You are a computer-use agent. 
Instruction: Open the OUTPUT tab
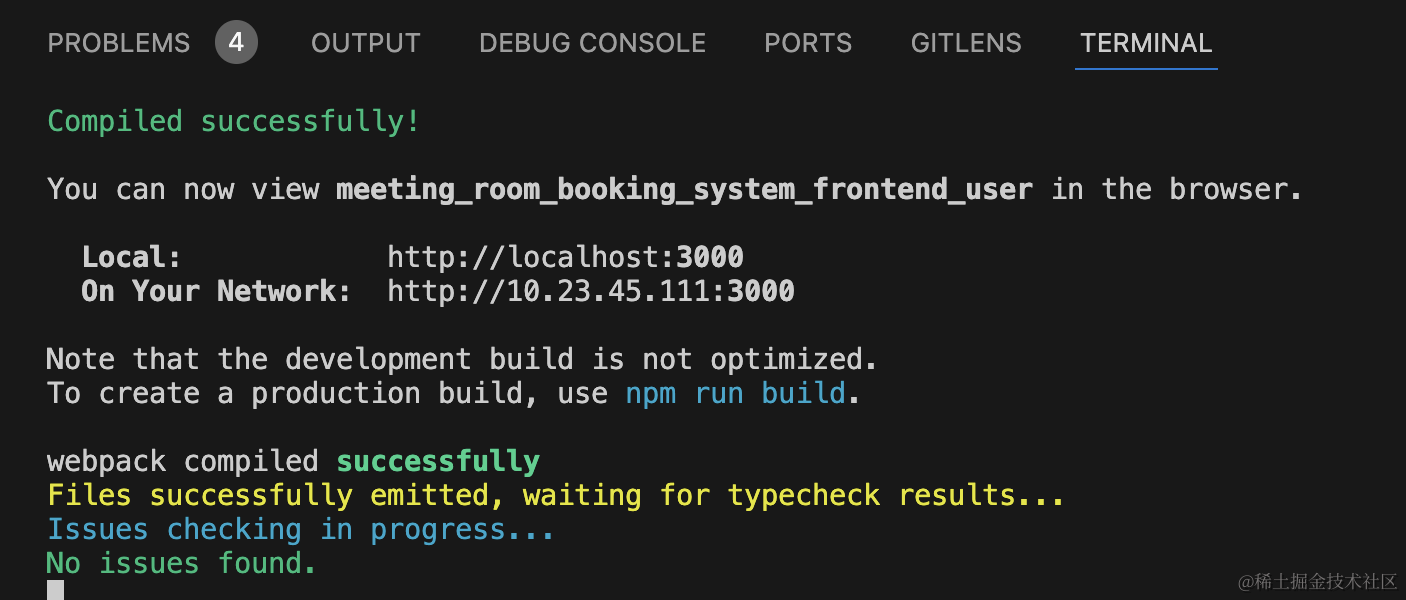365,43
